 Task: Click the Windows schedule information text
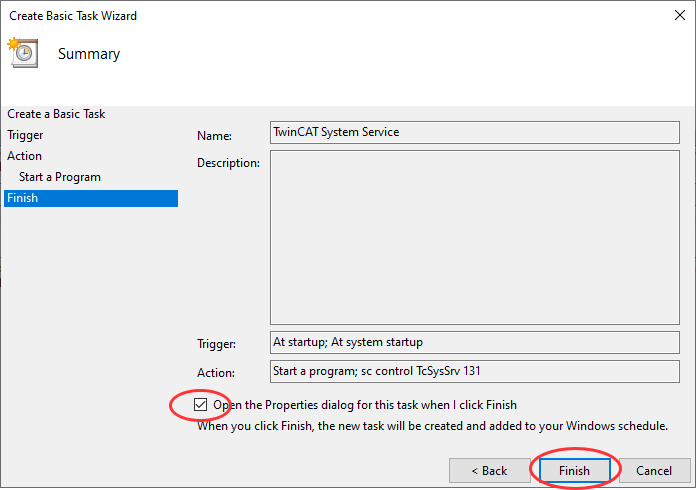(x=432, y=426)
